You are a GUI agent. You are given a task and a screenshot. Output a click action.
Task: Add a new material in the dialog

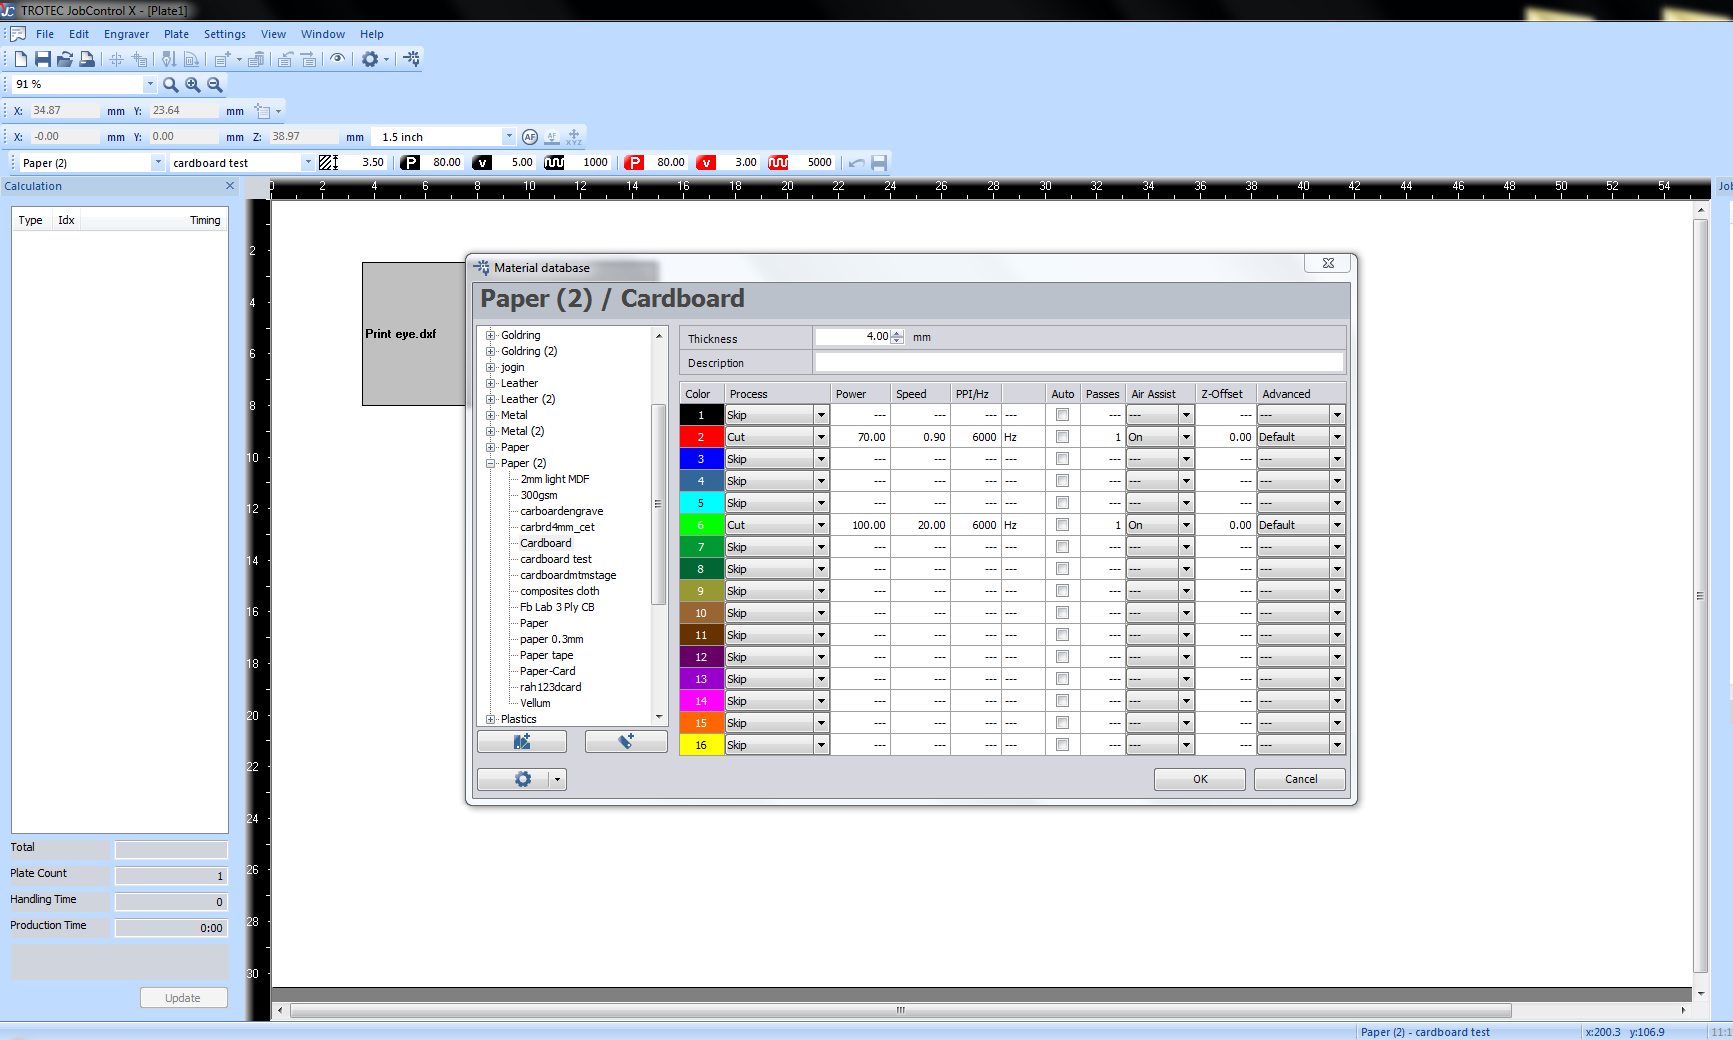[x=626, y=741]
